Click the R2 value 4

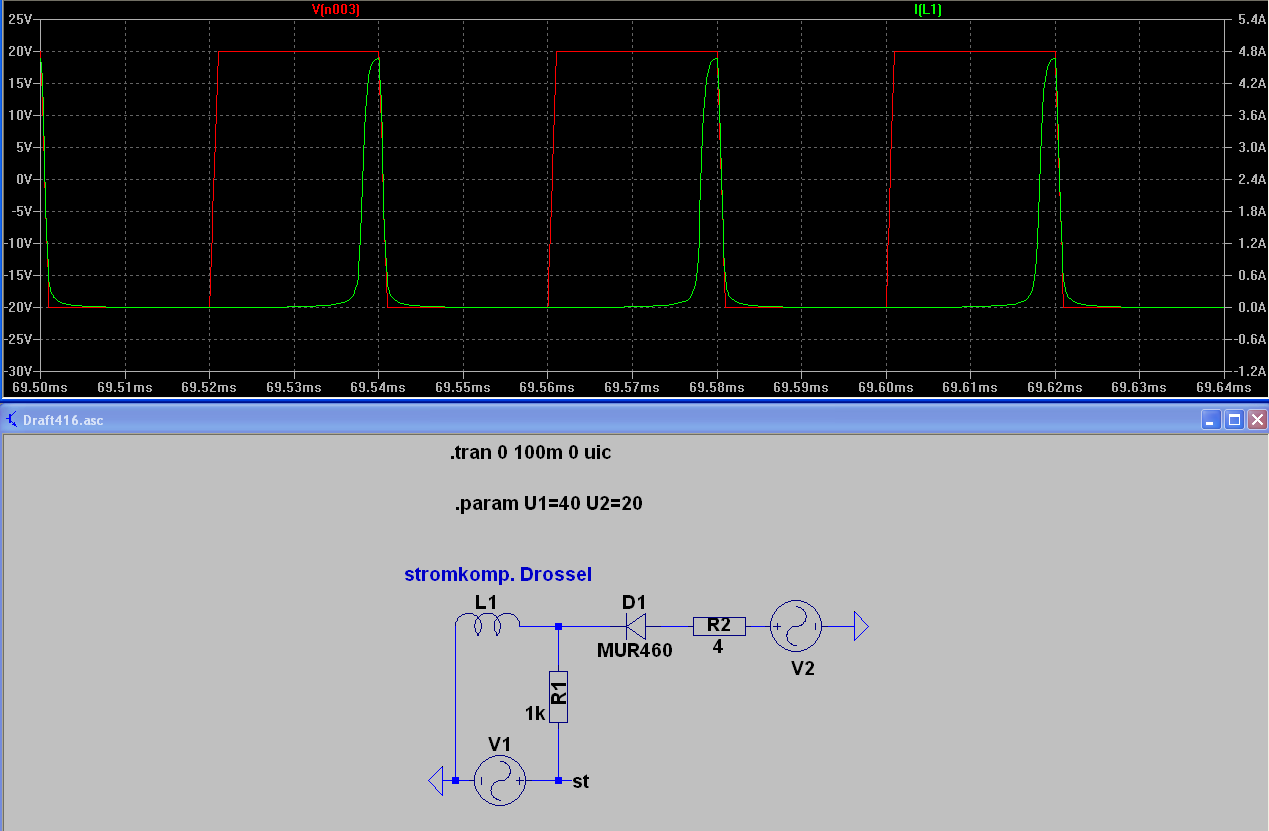(x=718, y=647)
